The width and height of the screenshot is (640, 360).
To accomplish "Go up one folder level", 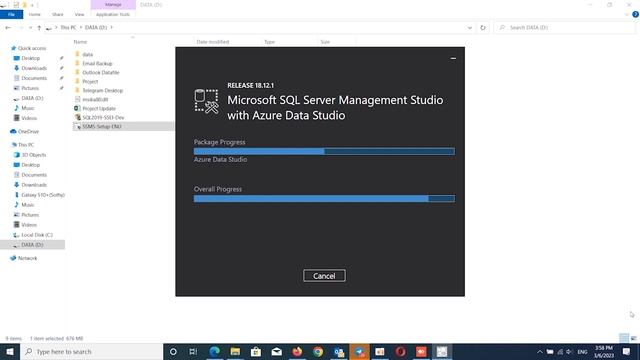I will [x=39, y=27].
